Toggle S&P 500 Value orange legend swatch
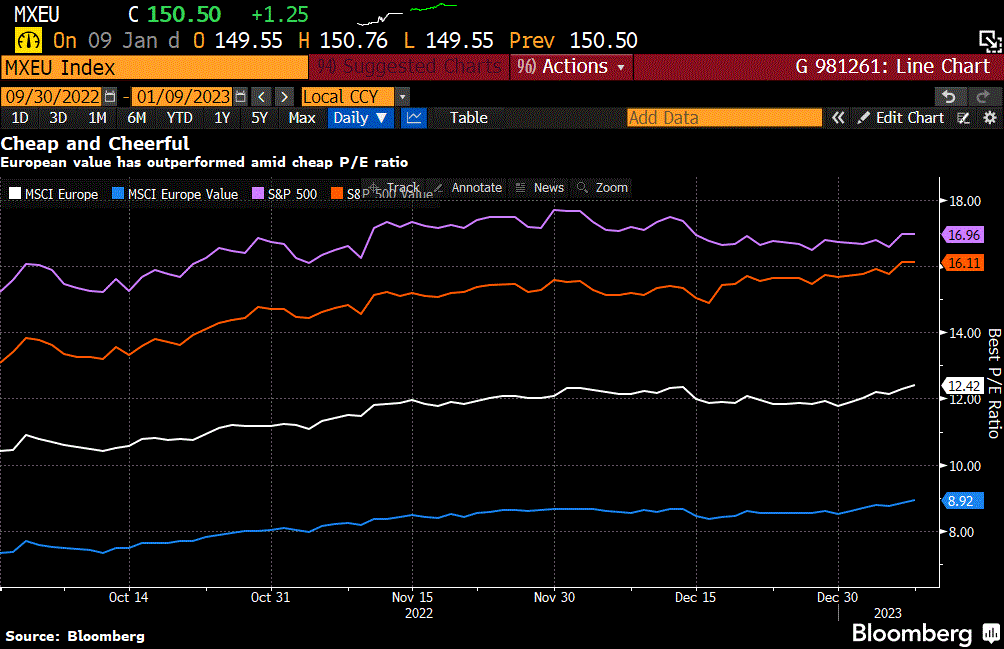Image resolution: width=1004 pixels, height=649 pixels. coord(337,193)
